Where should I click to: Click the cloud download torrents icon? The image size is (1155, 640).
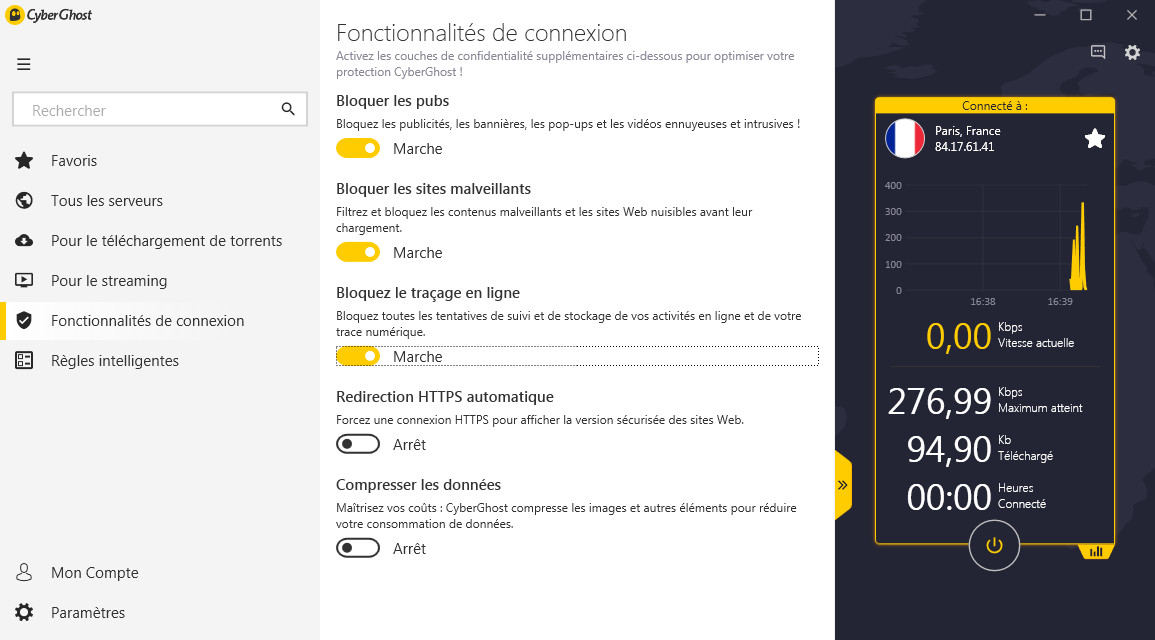click(24, 241)
